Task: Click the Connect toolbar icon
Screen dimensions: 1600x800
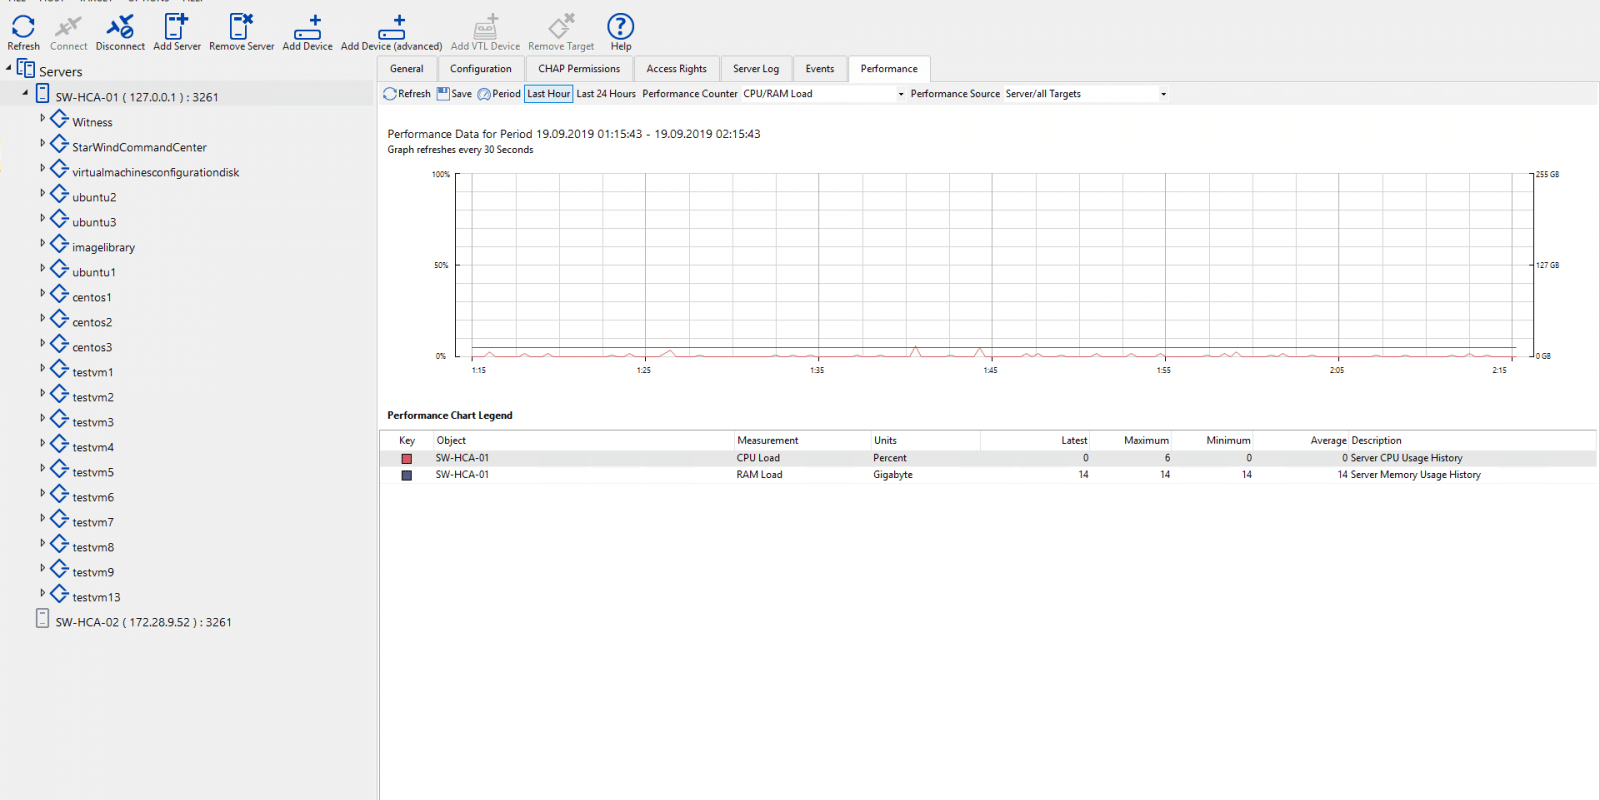Action: [68, 26]
